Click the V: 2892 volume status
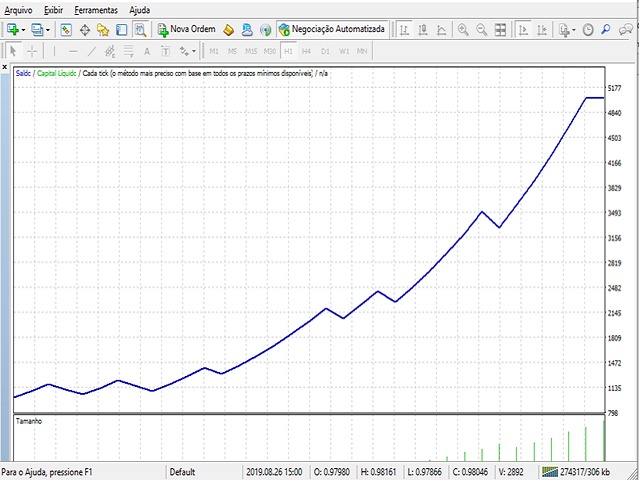This screenshot has height=480, width=640. 511,472
